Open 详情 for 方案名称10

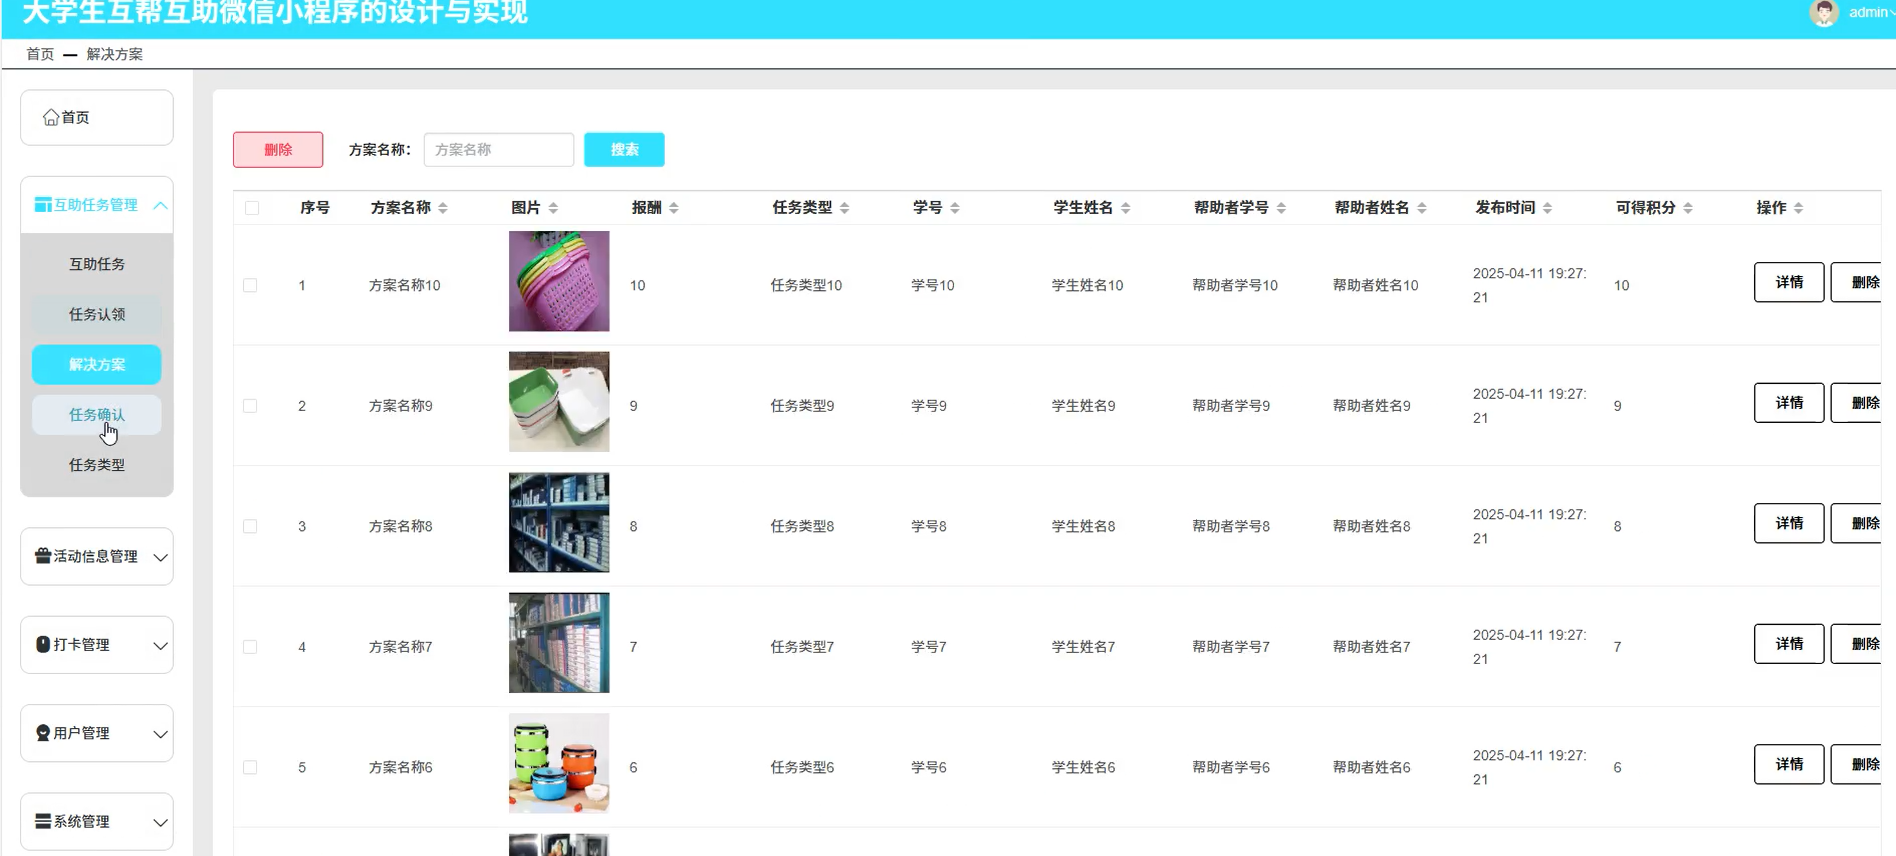[1789, 282]
